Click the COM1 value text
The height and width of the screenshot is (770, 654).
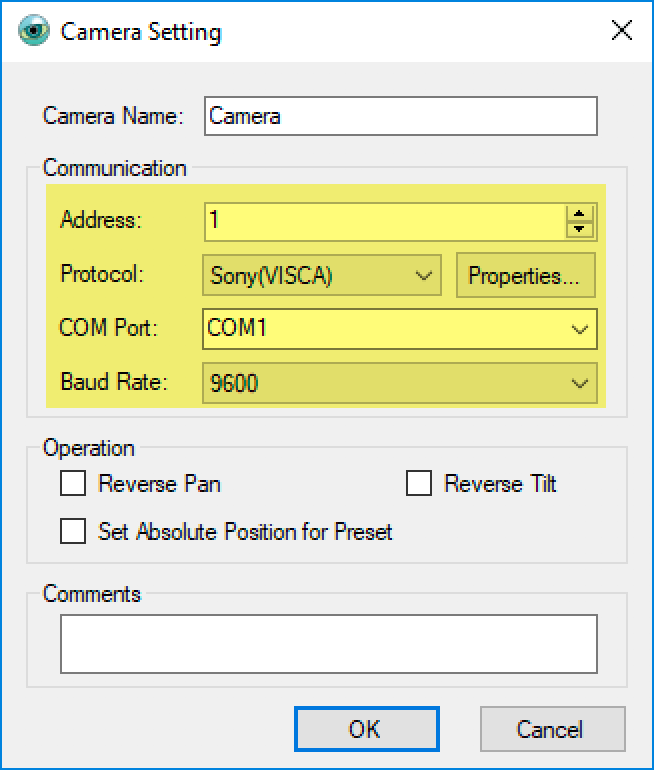pos(237,328)
